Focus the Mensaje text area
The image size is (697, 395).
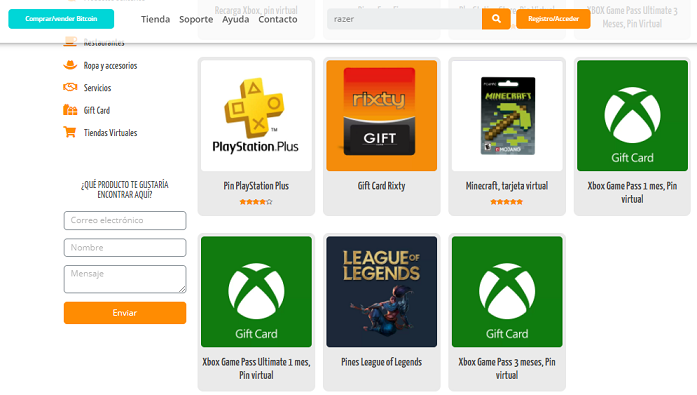click(125, 279)
